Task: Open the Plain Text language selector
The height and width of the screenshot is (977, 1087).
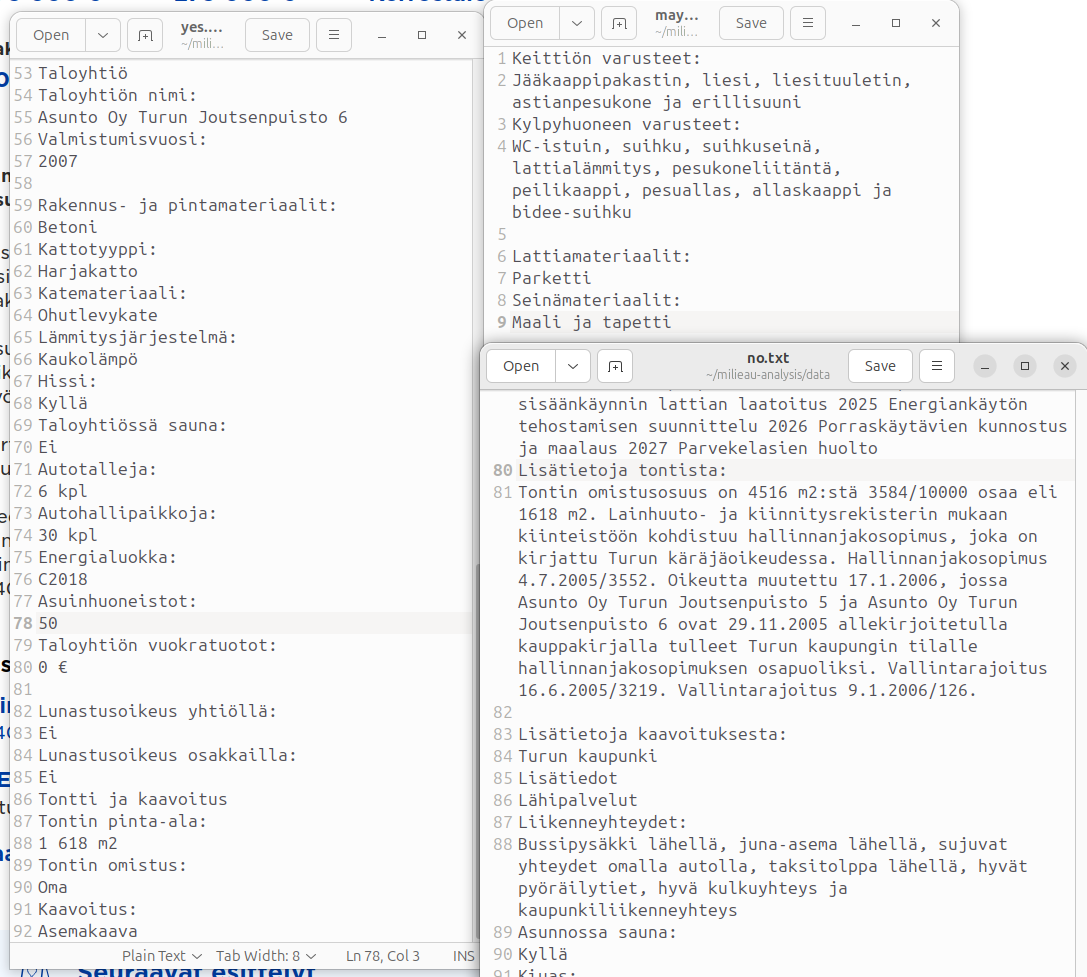Action: click(x=162, y=956)
